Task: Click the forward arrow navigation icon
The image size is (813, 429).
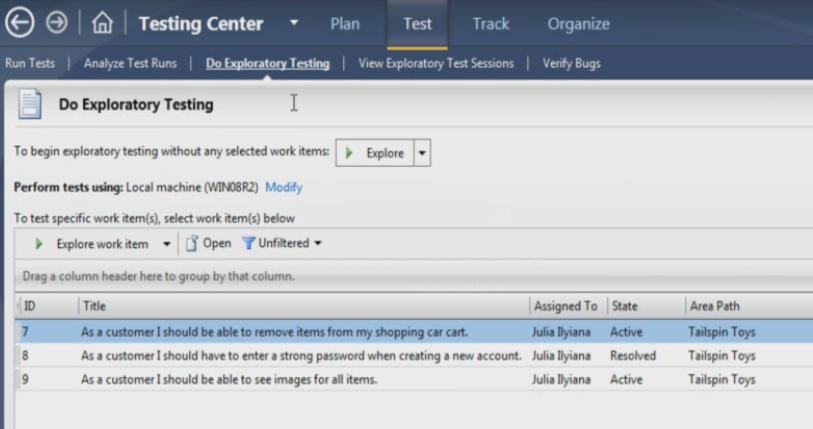Action: 57,23
